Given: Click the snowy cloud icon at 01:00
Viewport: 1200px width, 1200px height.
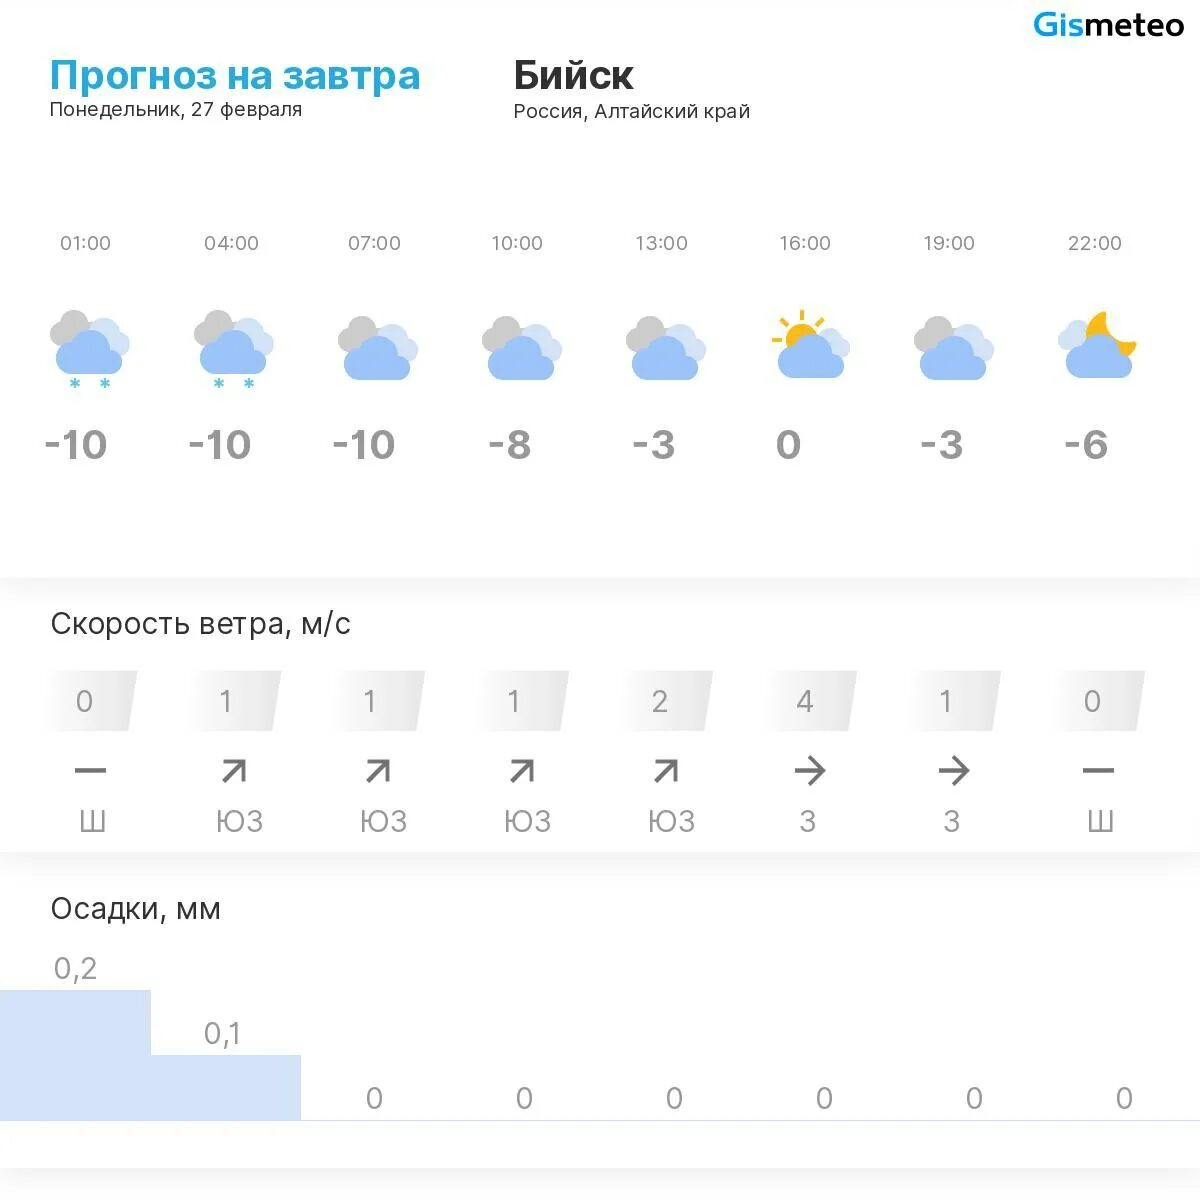Looking at the screenshot, I should pyautogui.click(x=90, y=350).
